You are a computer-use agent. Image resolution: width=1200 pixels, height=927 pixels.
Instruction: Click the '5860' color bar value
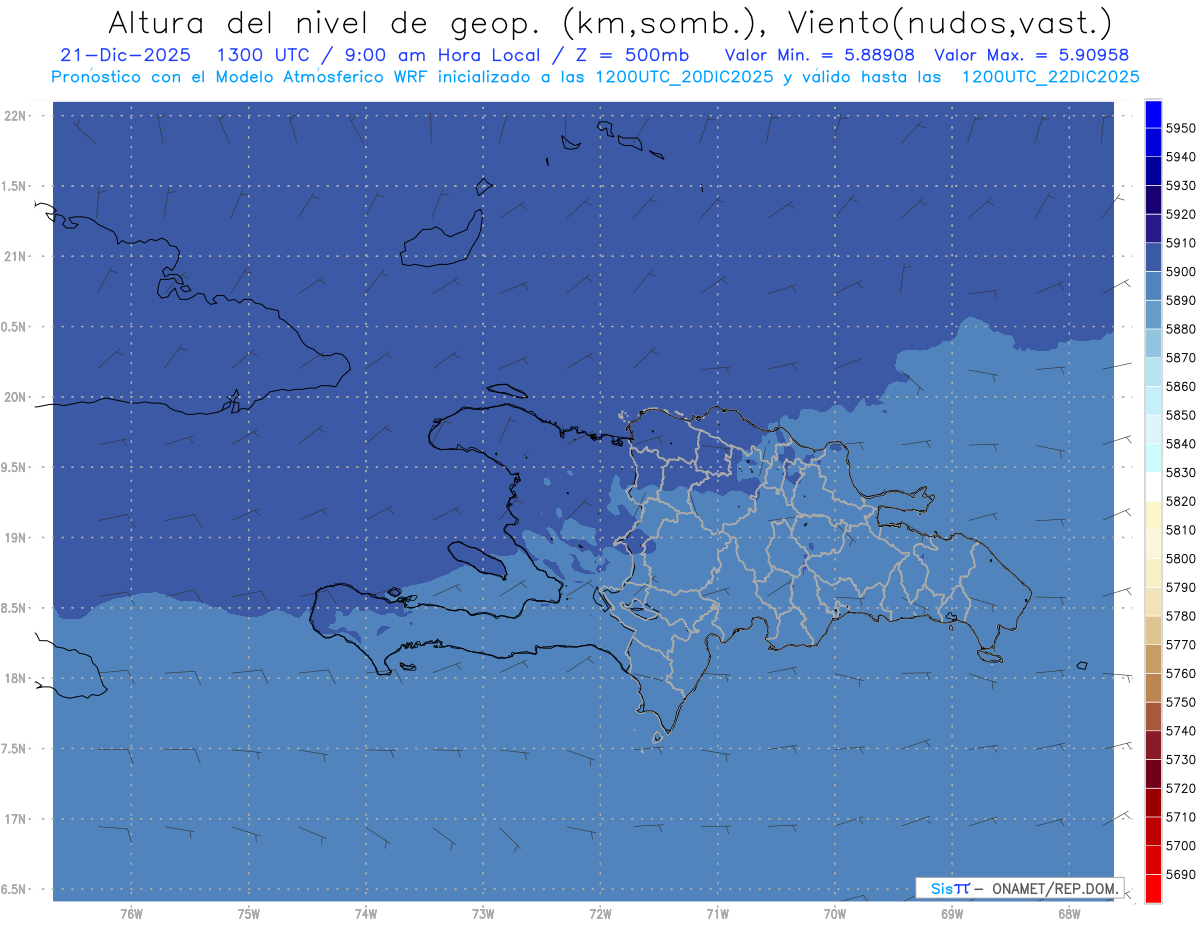pos(1180,386)
